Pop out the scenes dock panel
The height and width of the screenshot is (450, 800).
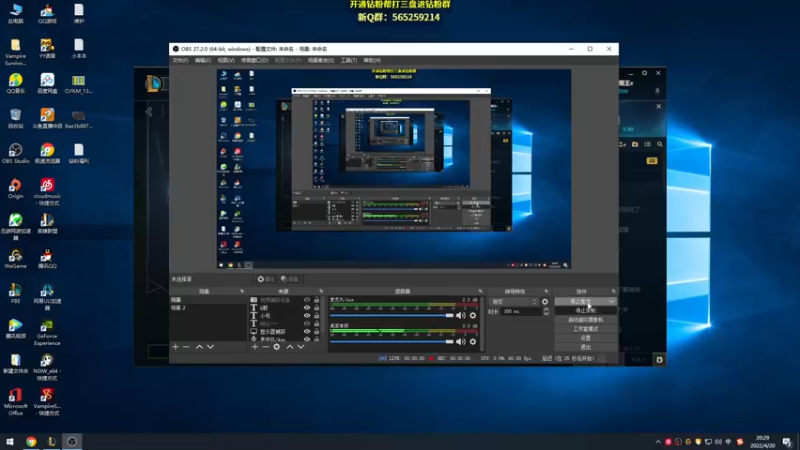242,291
